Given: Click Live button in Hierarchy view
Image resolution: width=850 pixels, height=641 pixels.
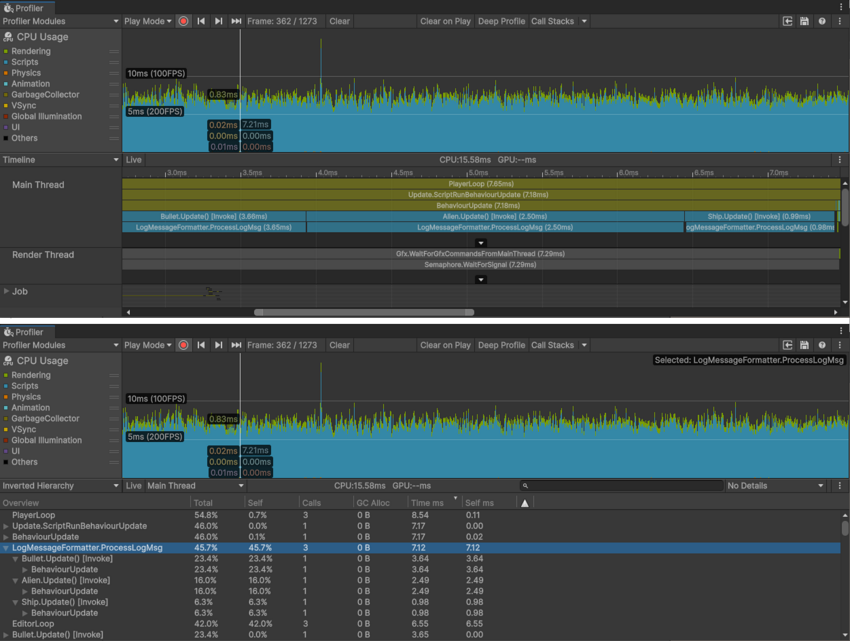Looking at the screenshot, I should [x=134, y=486].
